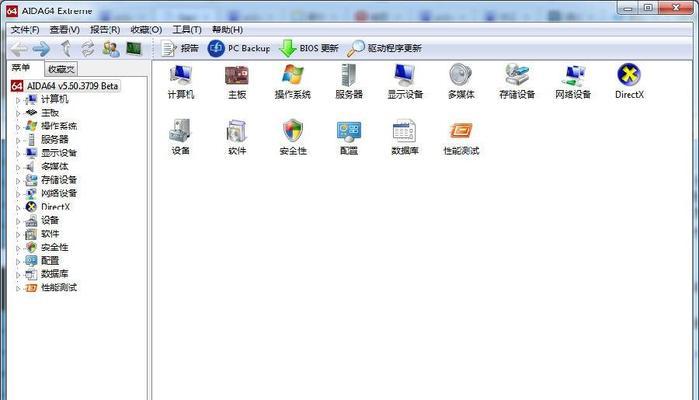The height and width of the screenshot is (400, 699).
Task: Click the BIOS 更新 toolbar button
Action: coord(308,48)
